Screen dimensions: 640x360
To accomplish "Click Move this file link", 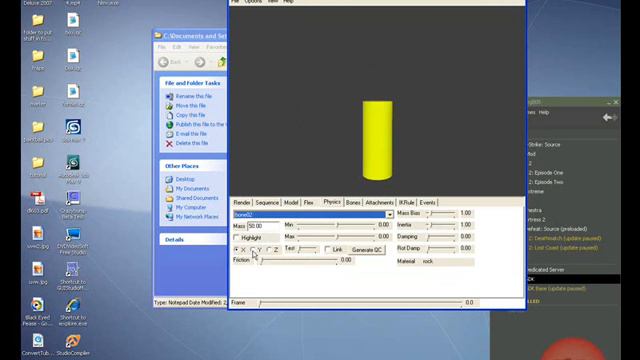I will pos(191,106).
